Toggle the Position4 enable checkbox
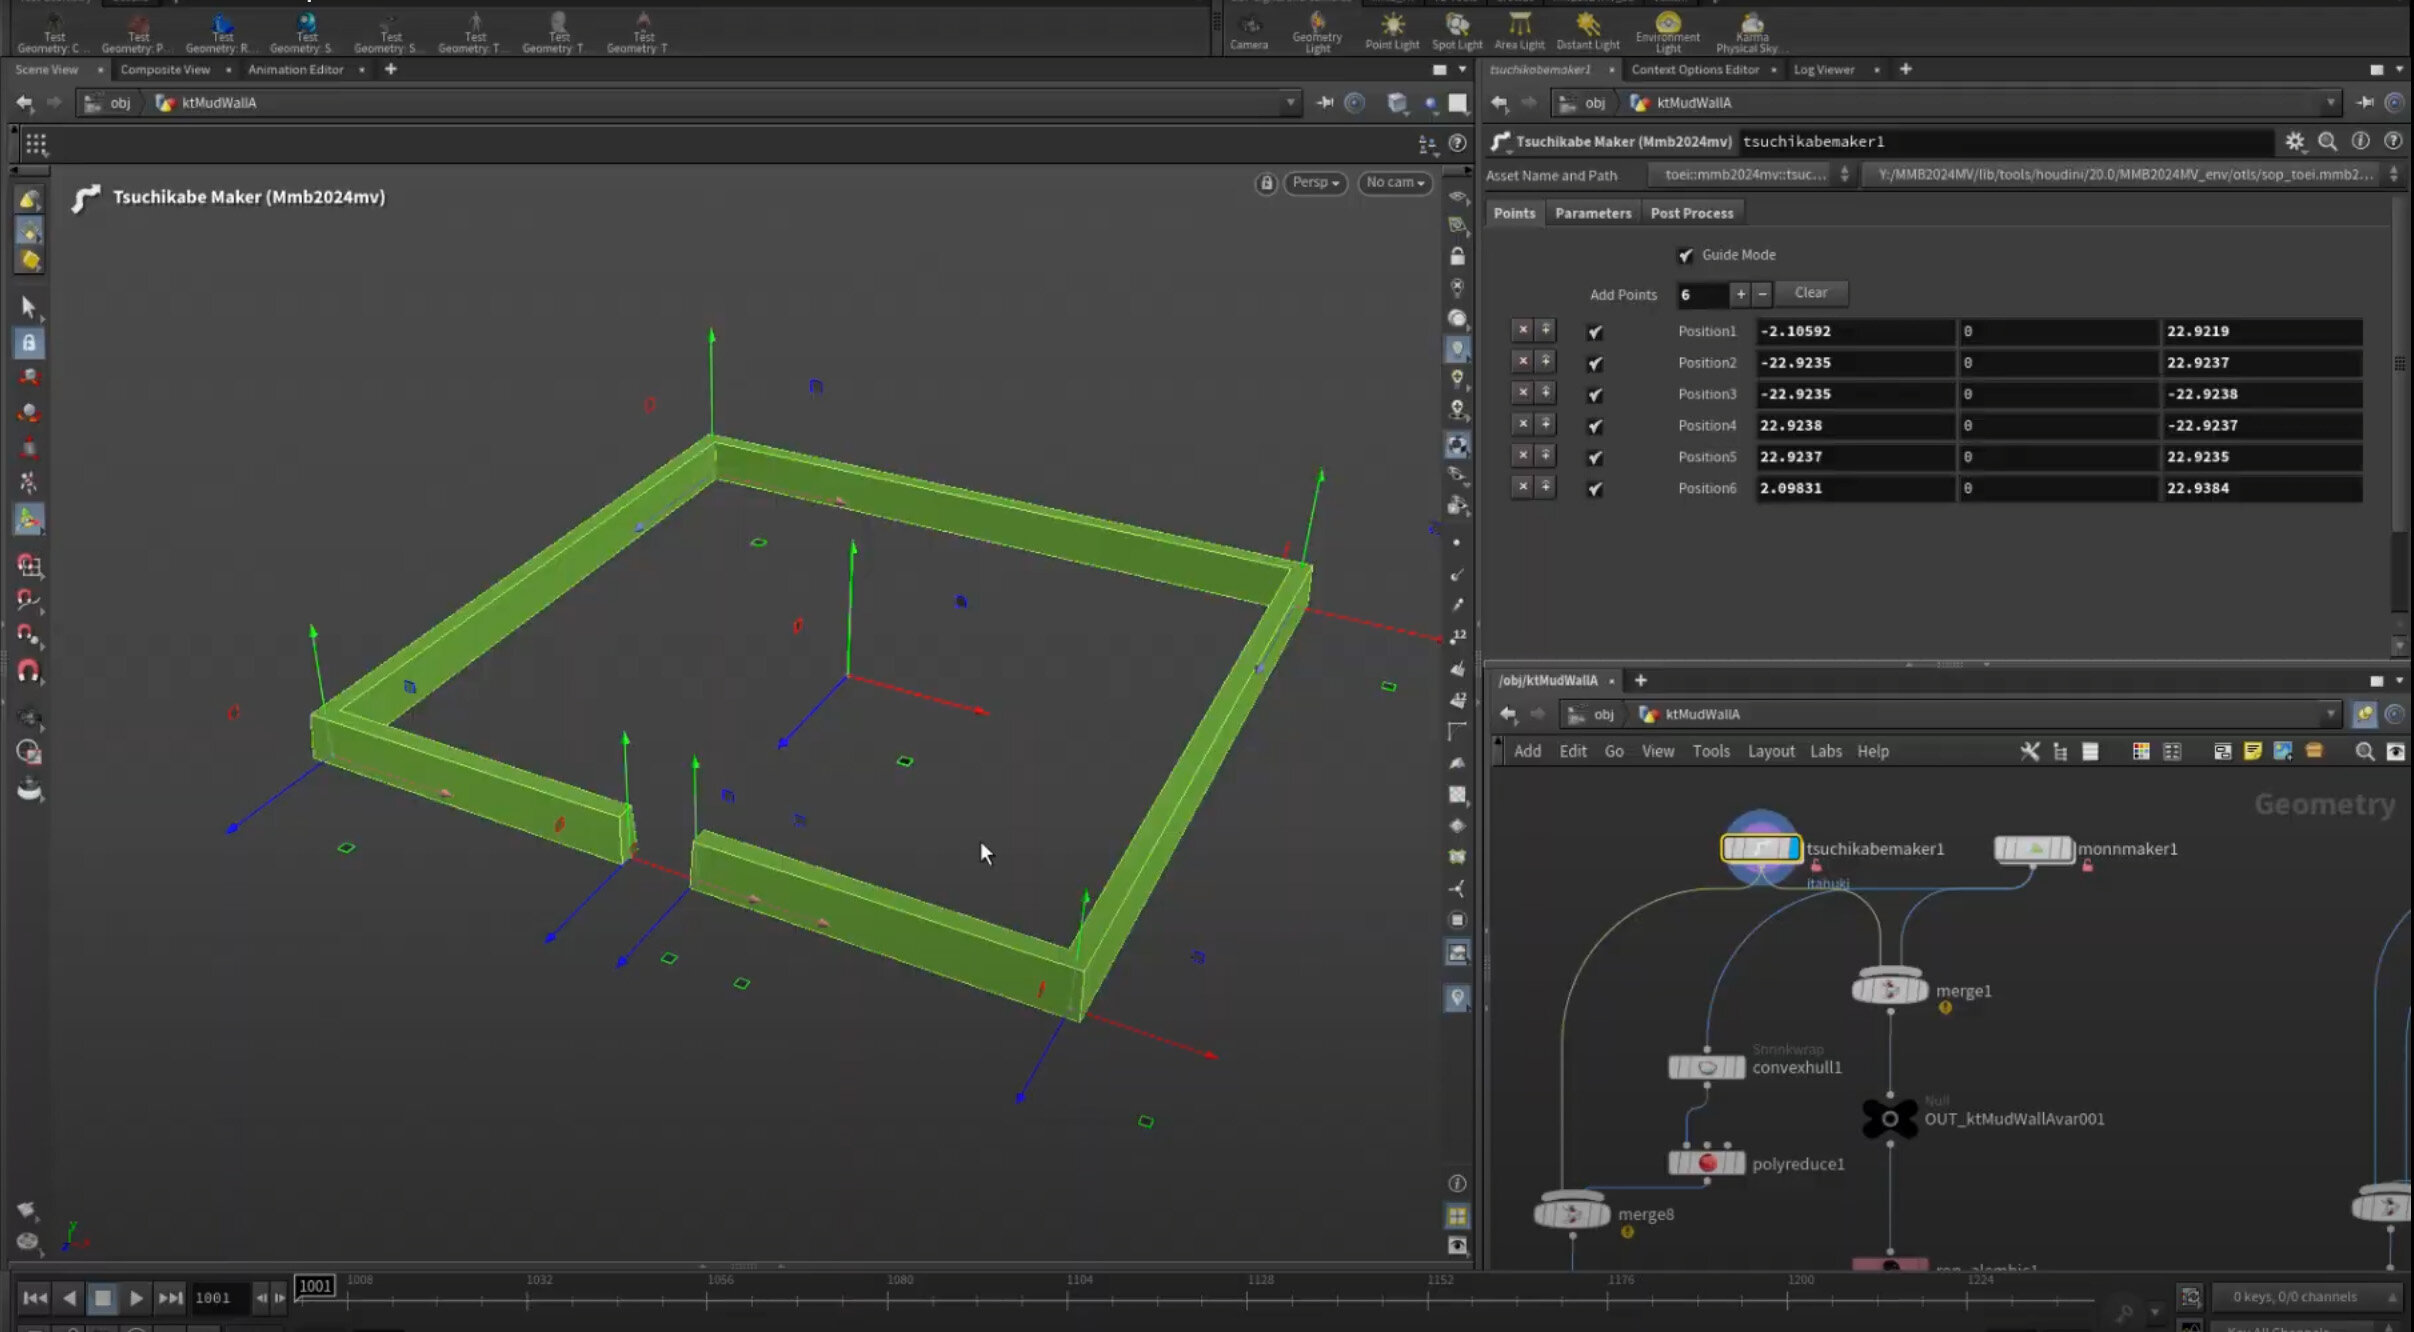Image resolution: width=2414 pixels, height=1332 pixels. pos(1595,426)
